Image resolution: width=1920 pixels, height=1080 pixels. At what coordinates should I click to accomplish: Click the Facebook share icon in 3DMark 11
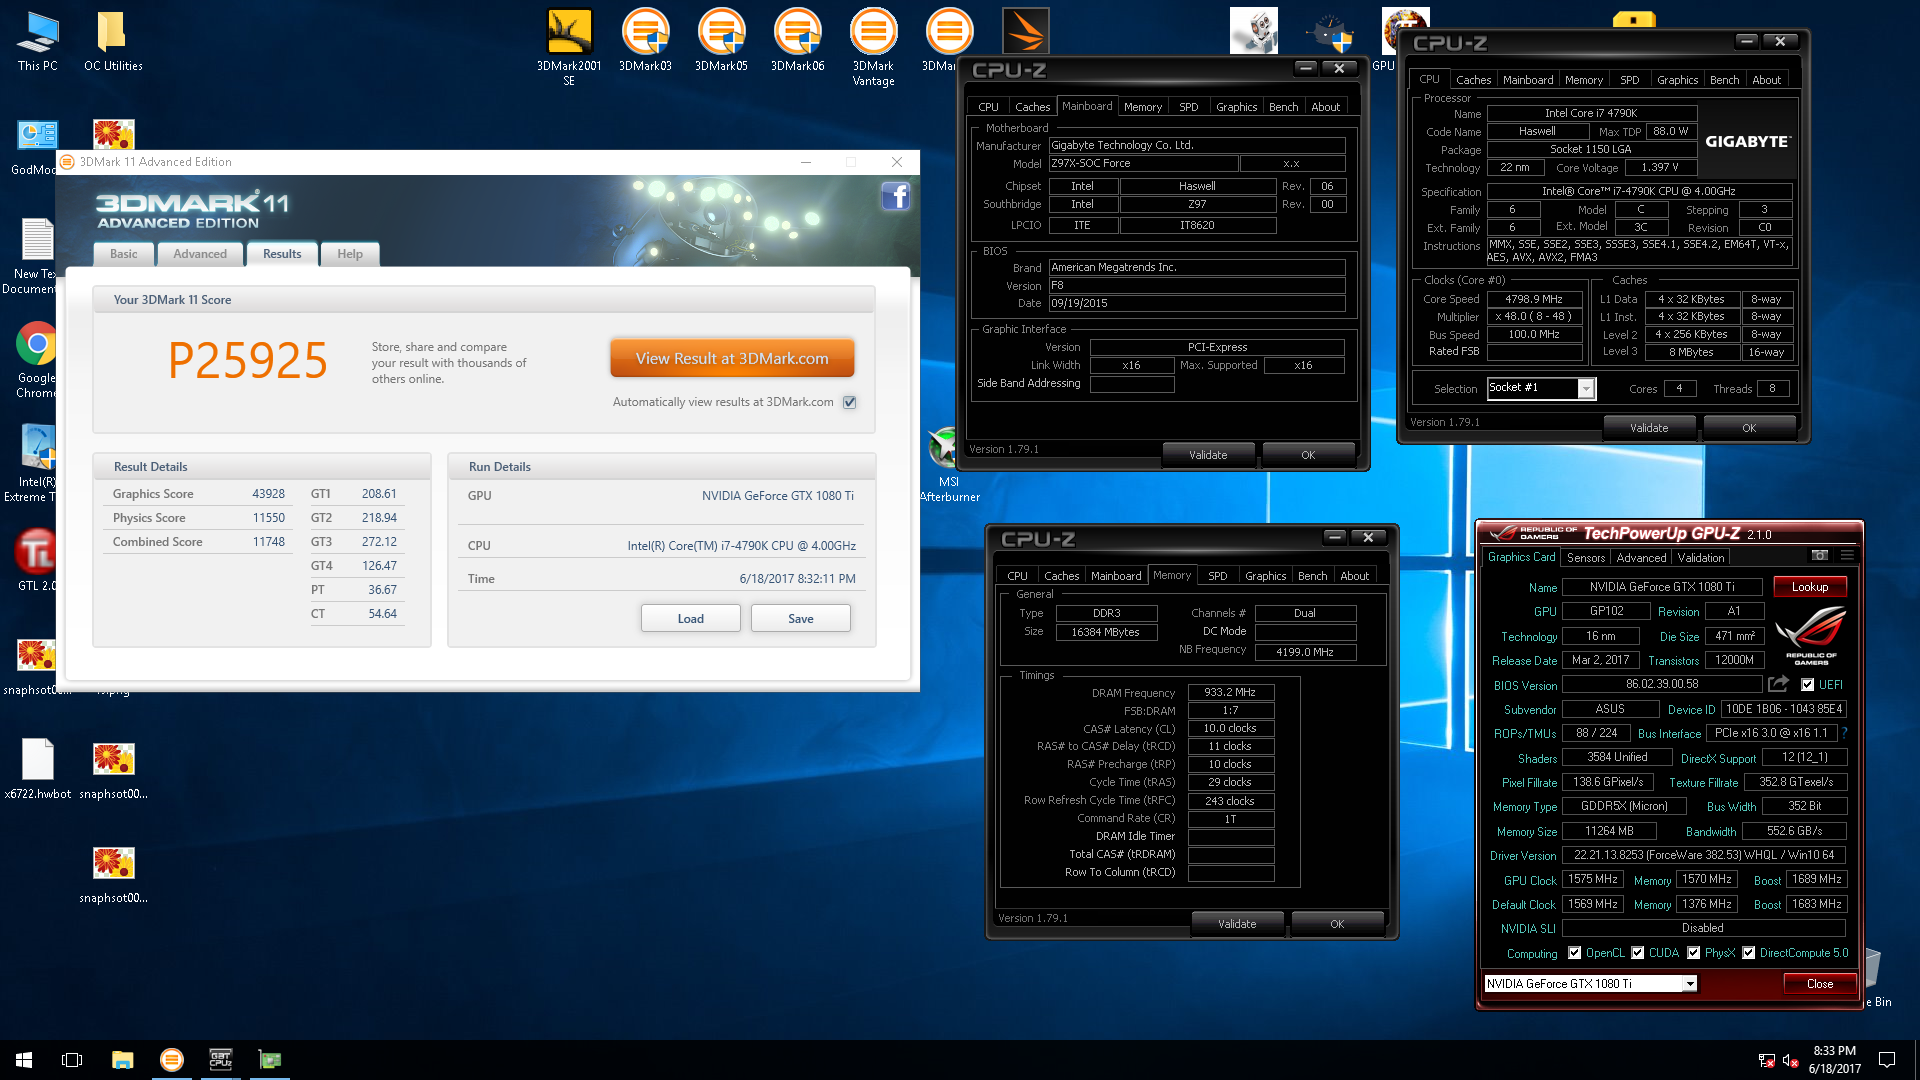895,196
